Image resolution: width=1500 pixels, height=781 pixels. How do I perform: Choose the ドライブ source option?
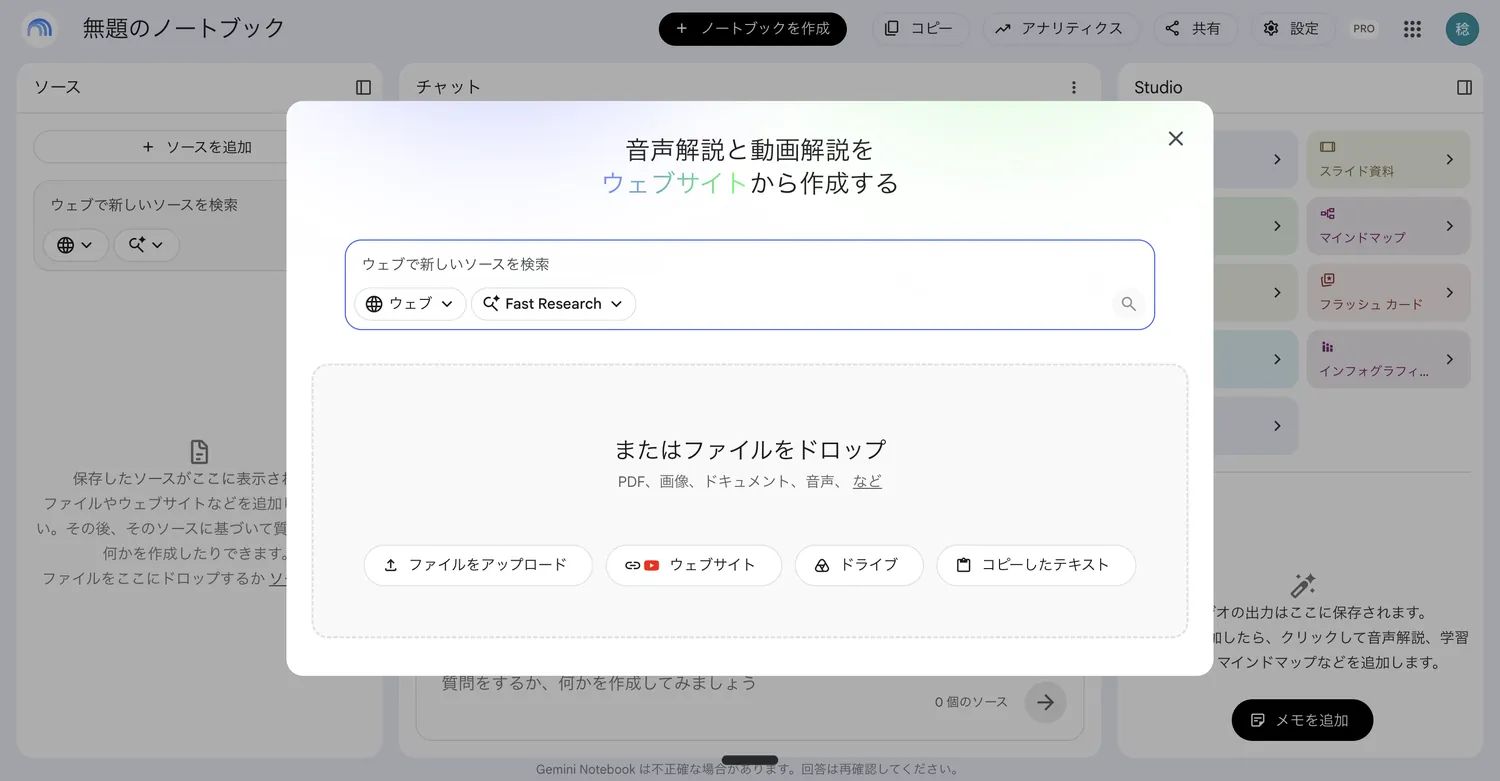(x=858, y=565)
